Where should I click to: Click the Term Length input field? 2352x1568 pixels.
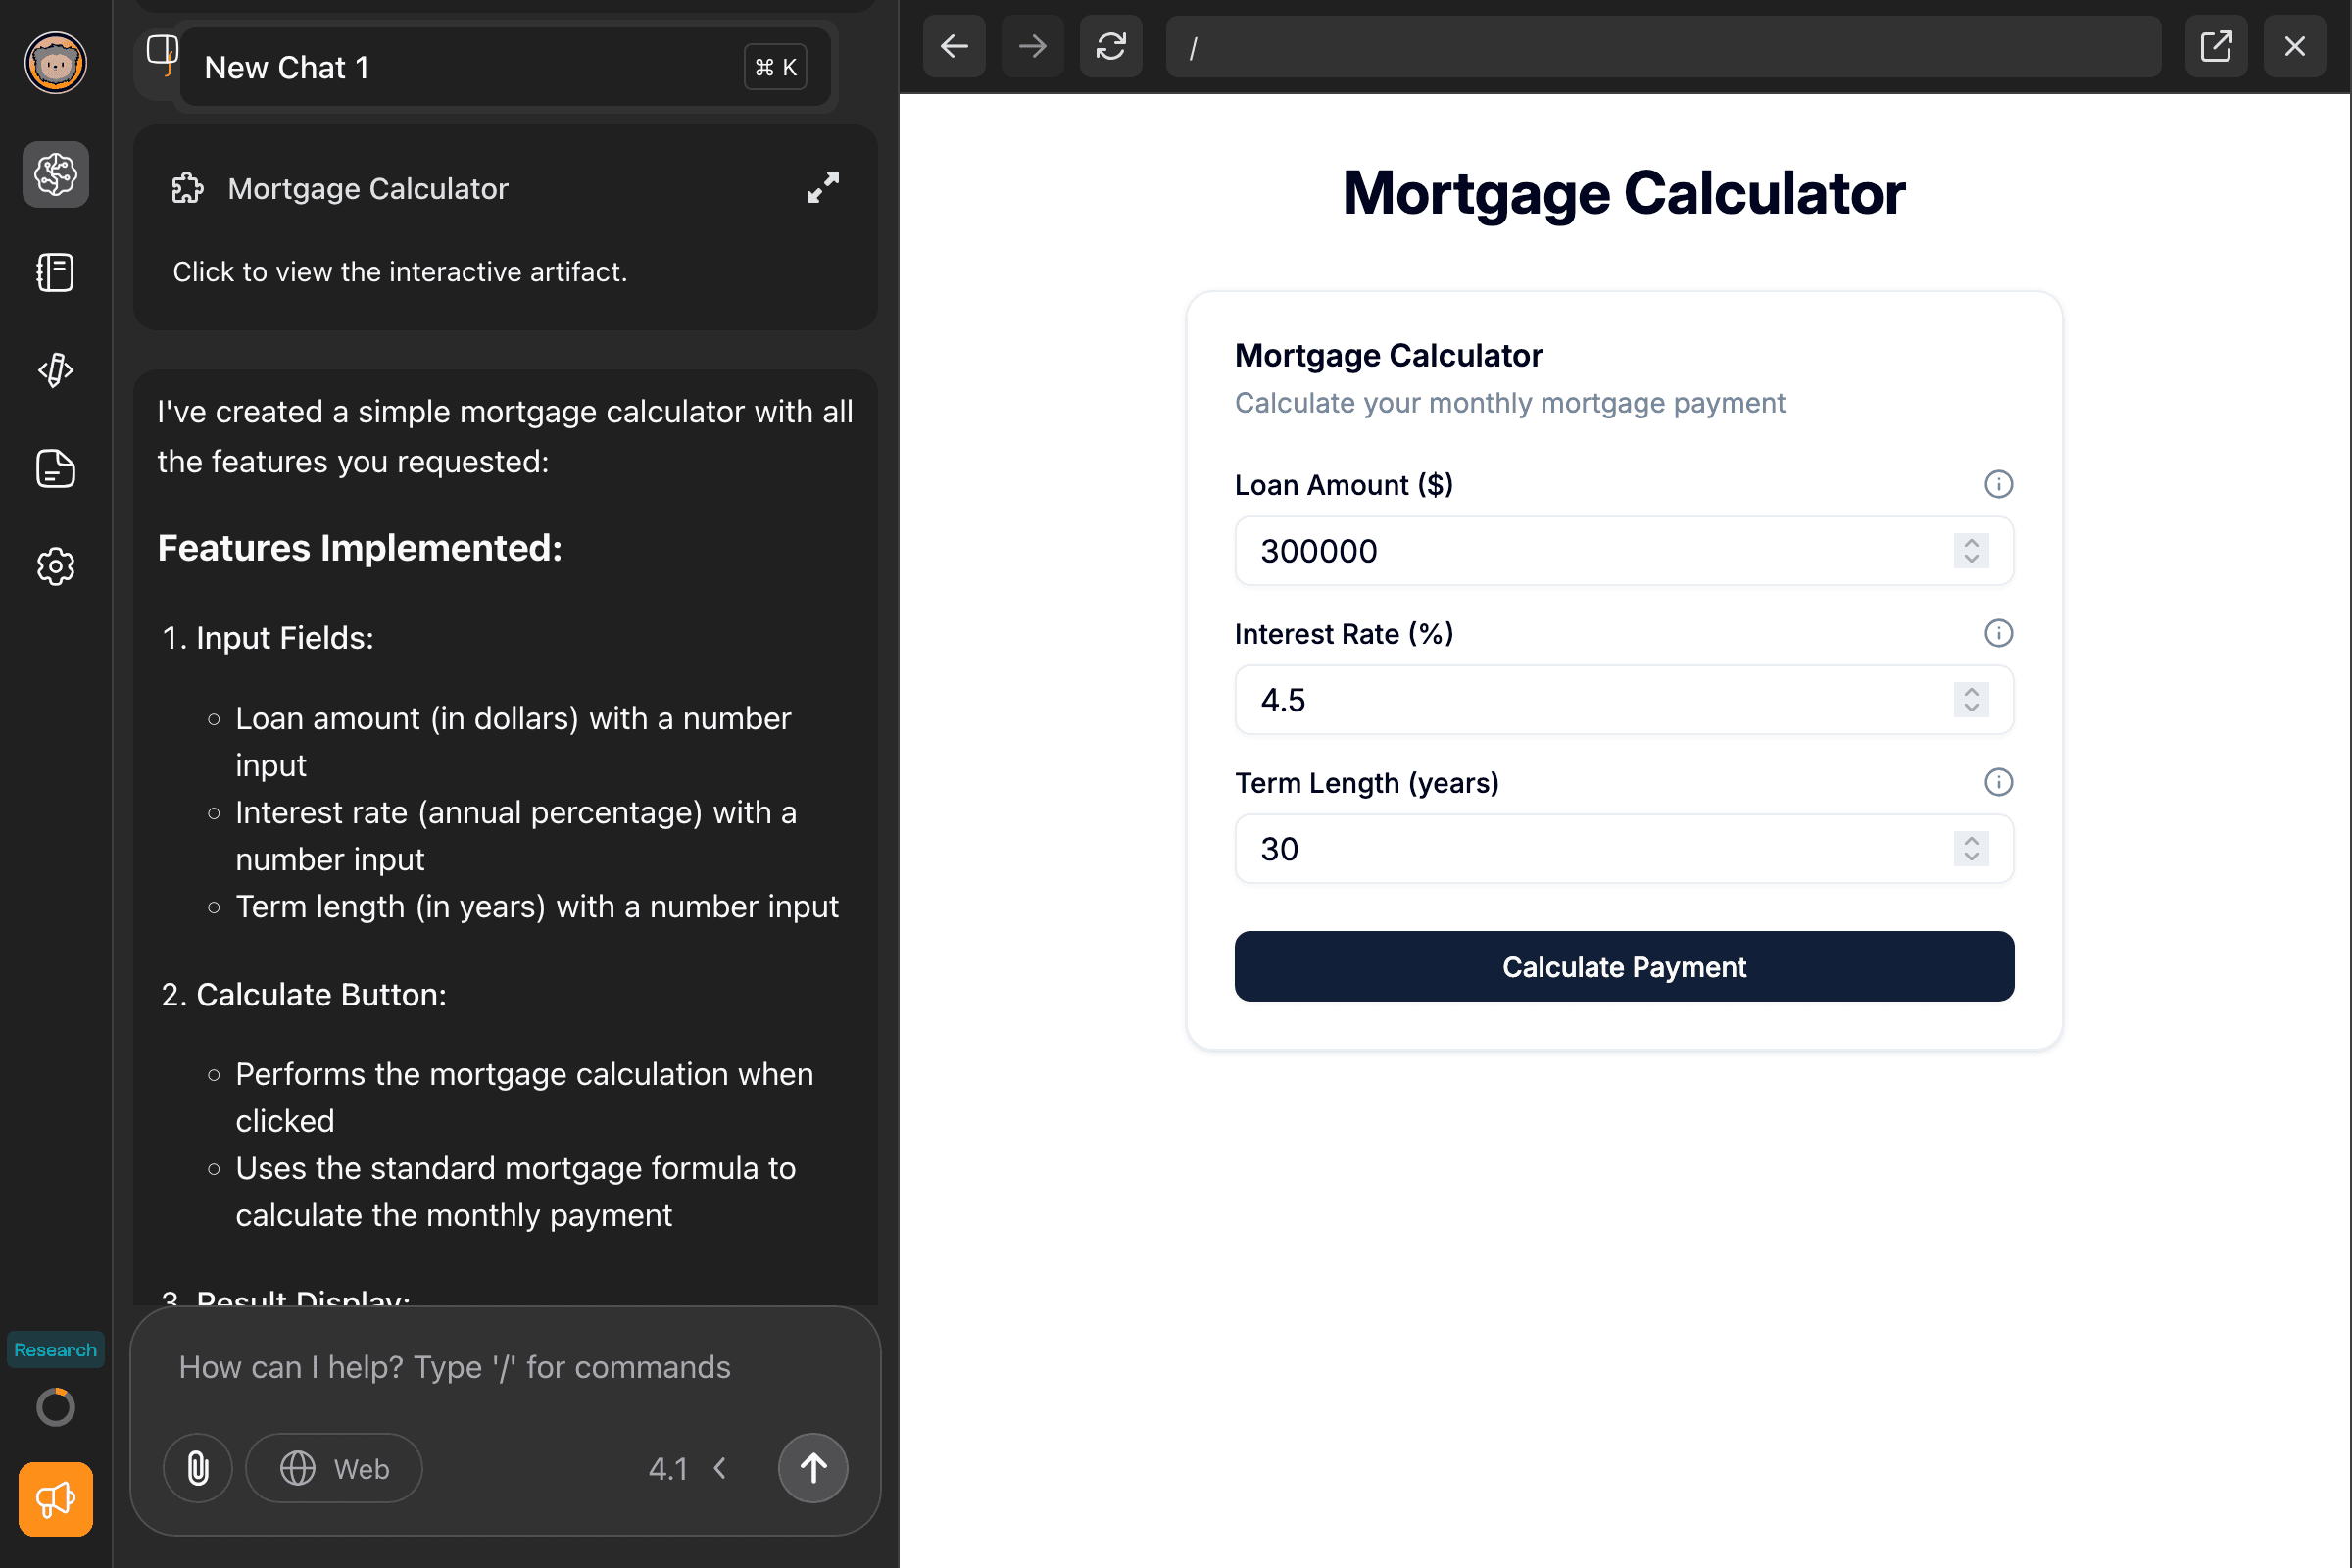click(1624, 849)
